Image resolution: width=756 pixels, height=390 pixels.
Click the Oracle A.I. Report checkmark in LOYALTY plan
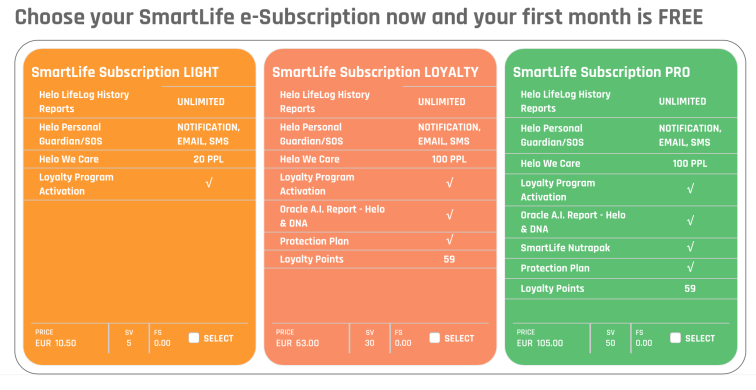click(449, 215)
